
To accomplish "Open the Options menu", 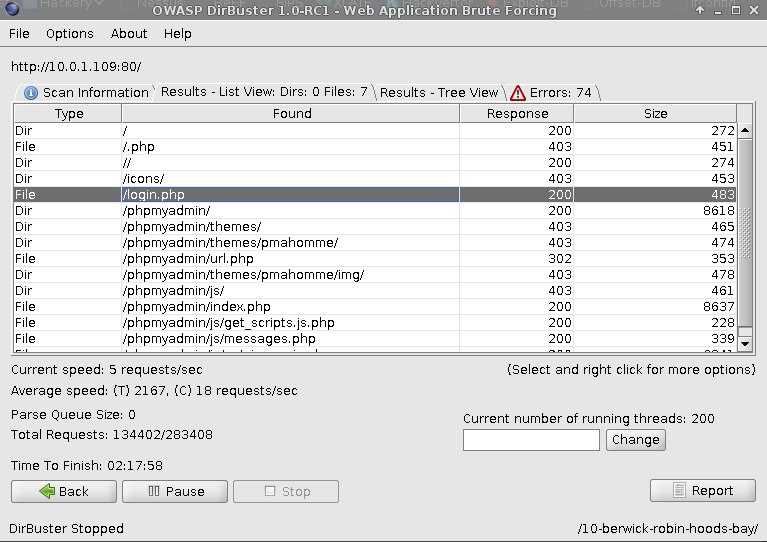I will pyautogui.click(x=69, y=33).
